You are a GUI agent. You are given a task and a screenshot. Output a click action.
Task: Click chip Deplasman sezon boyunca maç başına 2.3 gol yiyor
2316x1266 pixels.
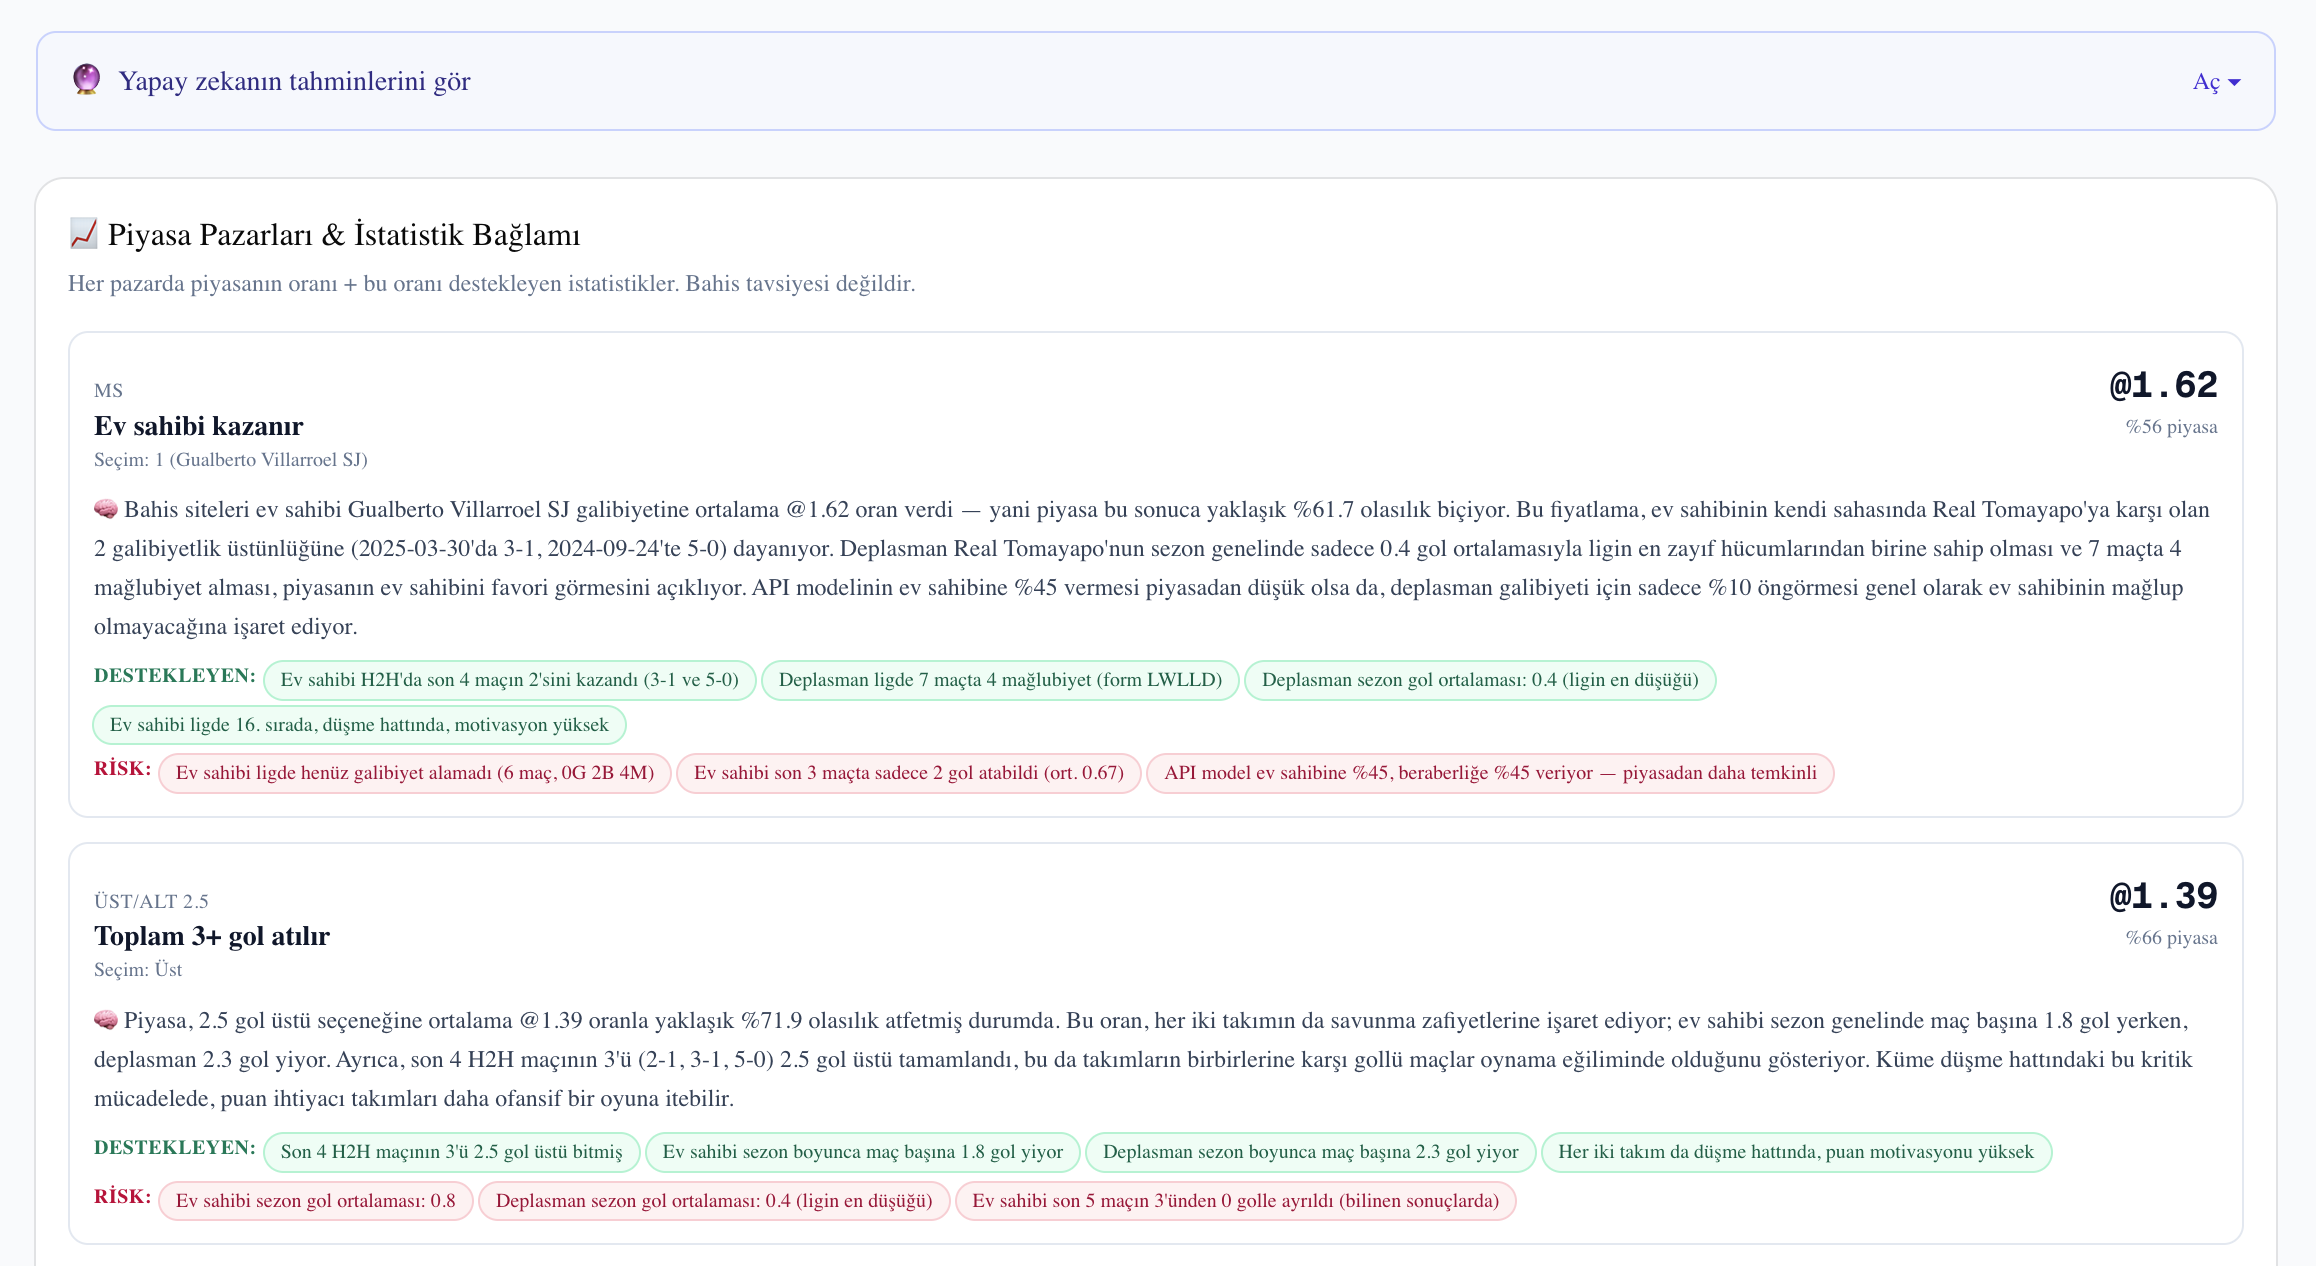tap(1311, 1152)
